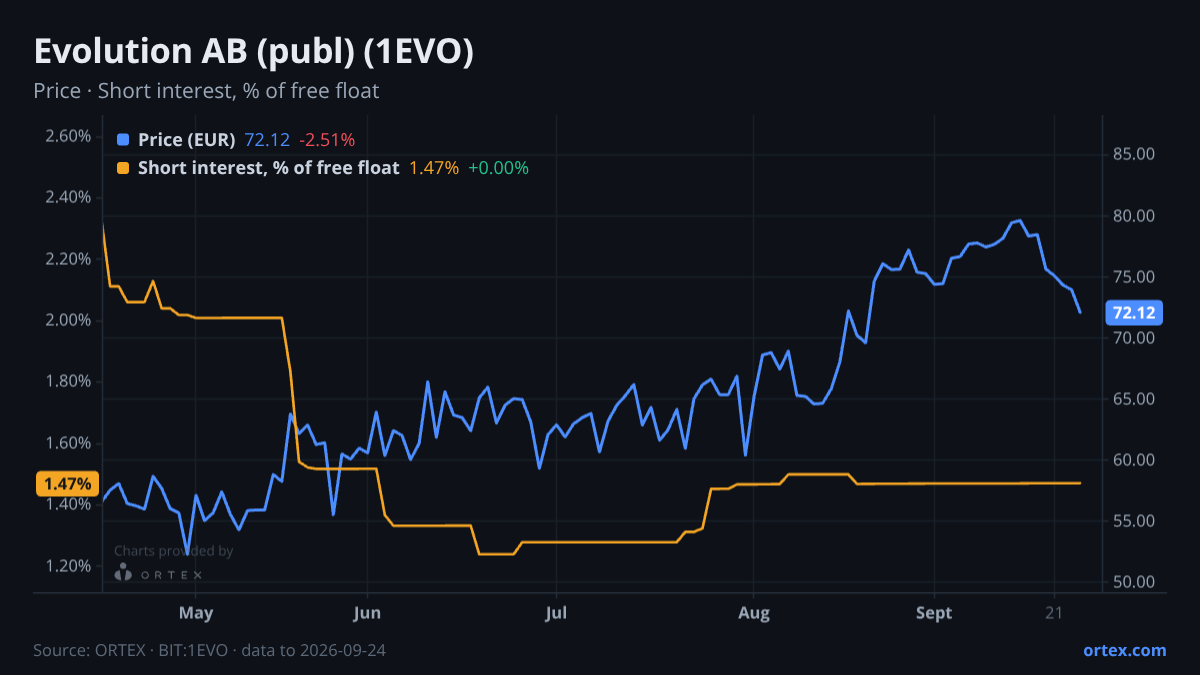
Task: Click the 70.00 right axis label
Action: pyautogui.click(x=1134, y=338)
